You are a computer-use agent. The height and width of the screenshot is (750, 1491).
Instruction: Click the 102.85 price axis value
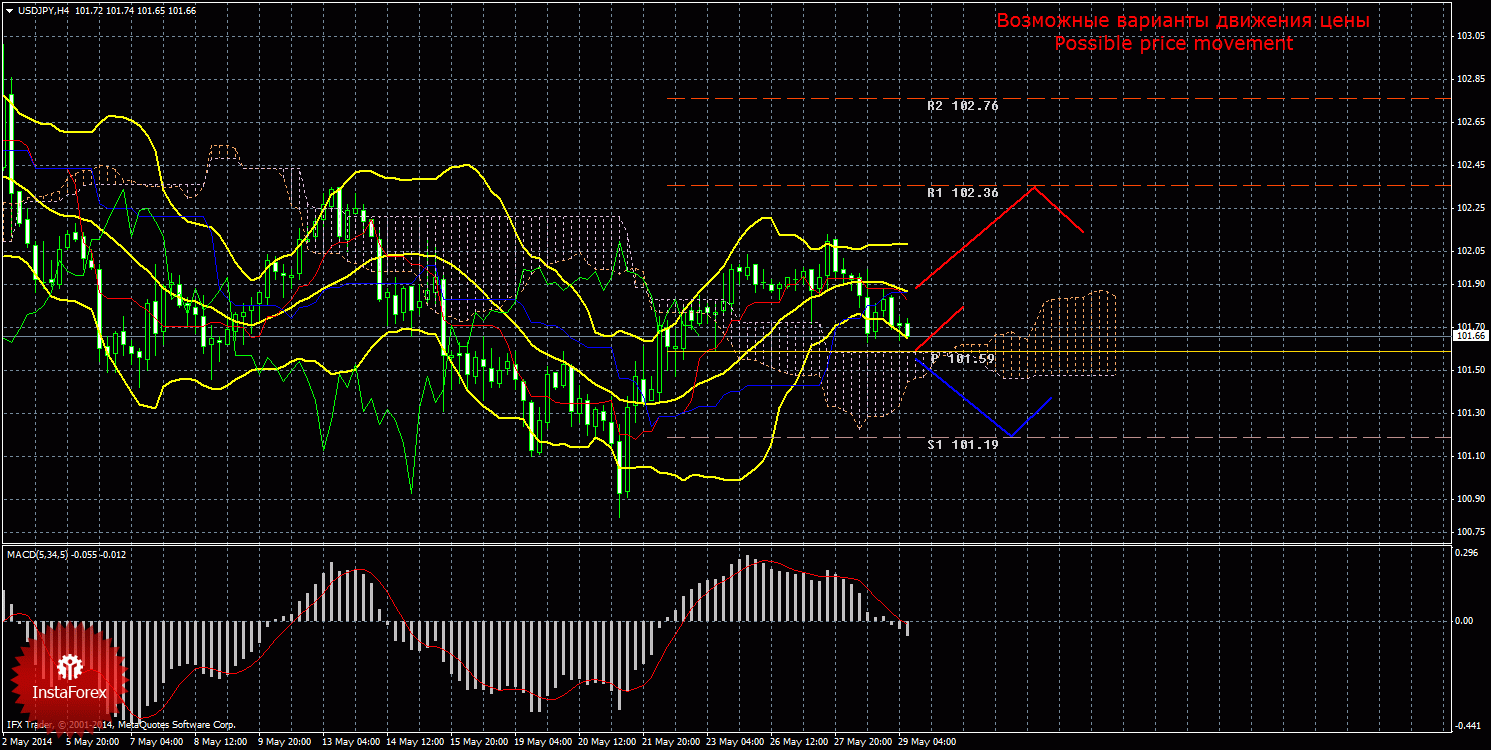point(1470,79)
